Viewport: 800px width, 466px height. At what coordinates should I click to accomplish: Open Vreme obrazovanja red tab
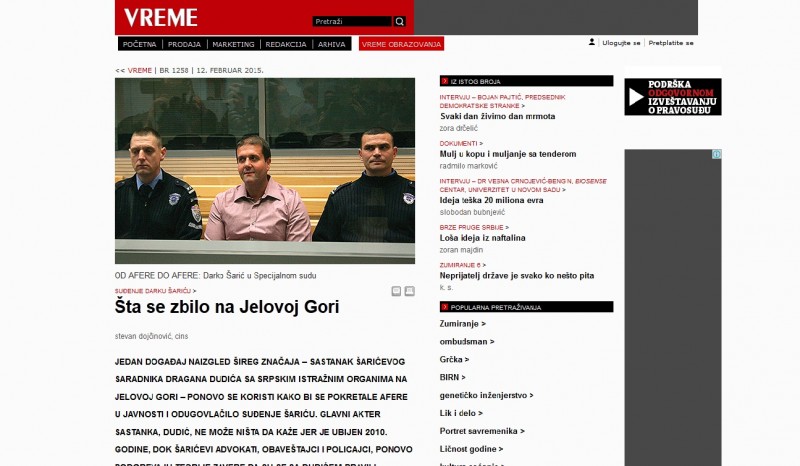tap(401, 44)
